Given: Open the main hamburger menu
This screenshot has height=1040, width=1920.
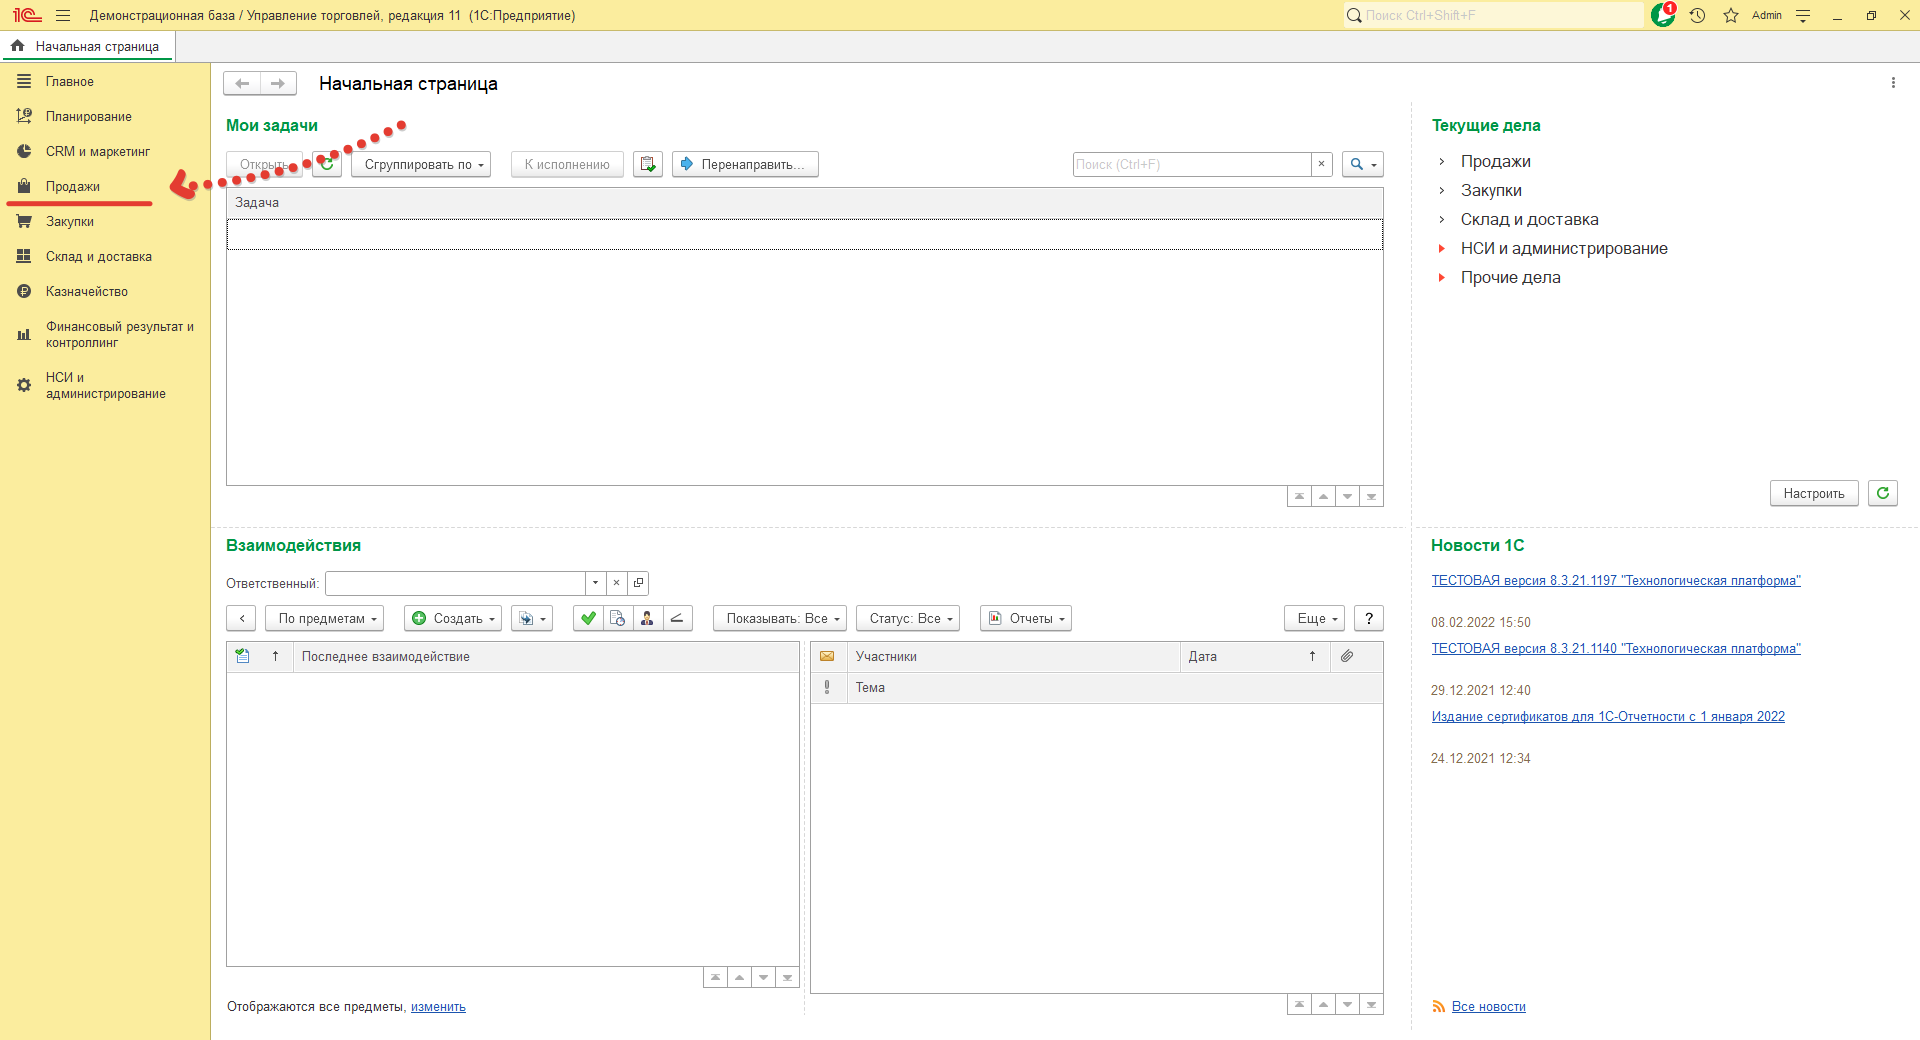Looking at the screenshot, I should pyautogui.click(x=63, y=15).
